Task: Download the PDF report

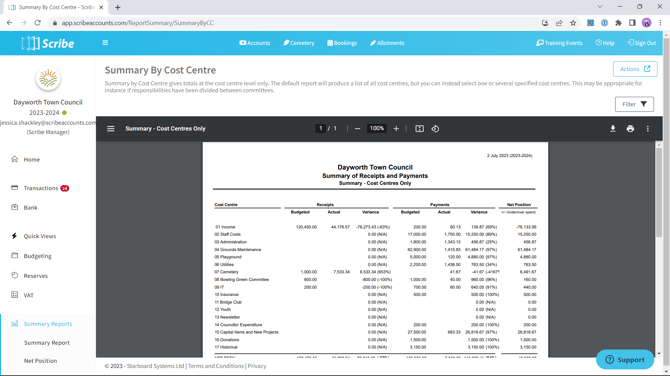Action: pyautogui.click(x=612, y=129)
